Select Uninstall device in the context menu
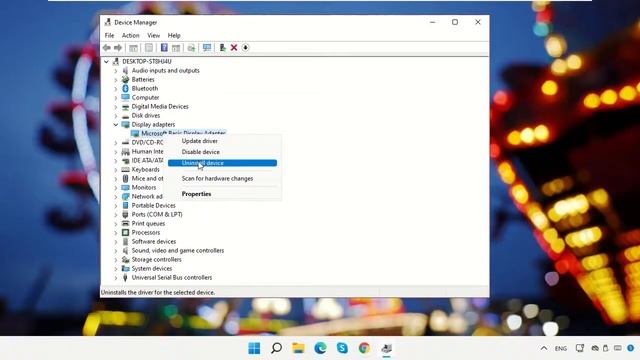The image size is (640, 360). click(x=222, y=163)
